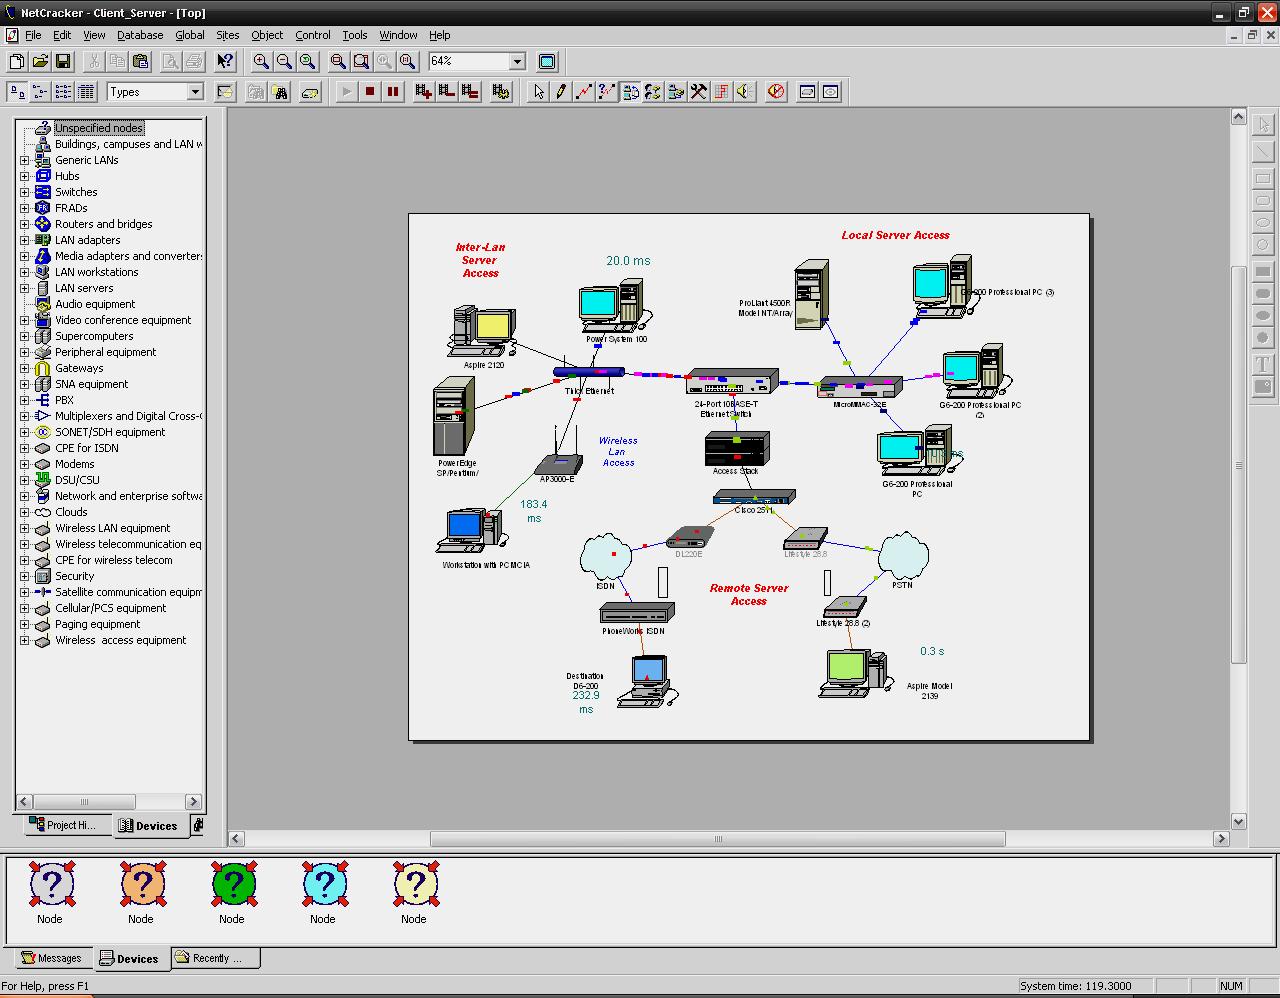1280x998 pixels.
Task: Click the New file icon
Action: point(17,62)
